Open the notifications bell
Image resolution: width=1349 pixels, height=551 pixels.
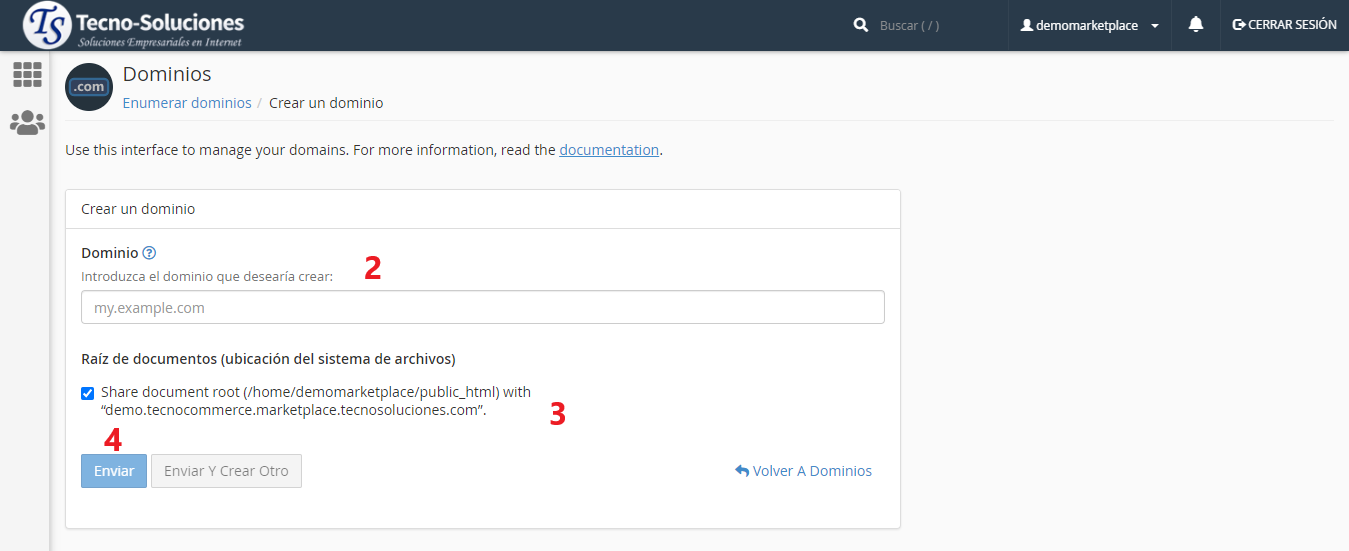click(1195, 25)
